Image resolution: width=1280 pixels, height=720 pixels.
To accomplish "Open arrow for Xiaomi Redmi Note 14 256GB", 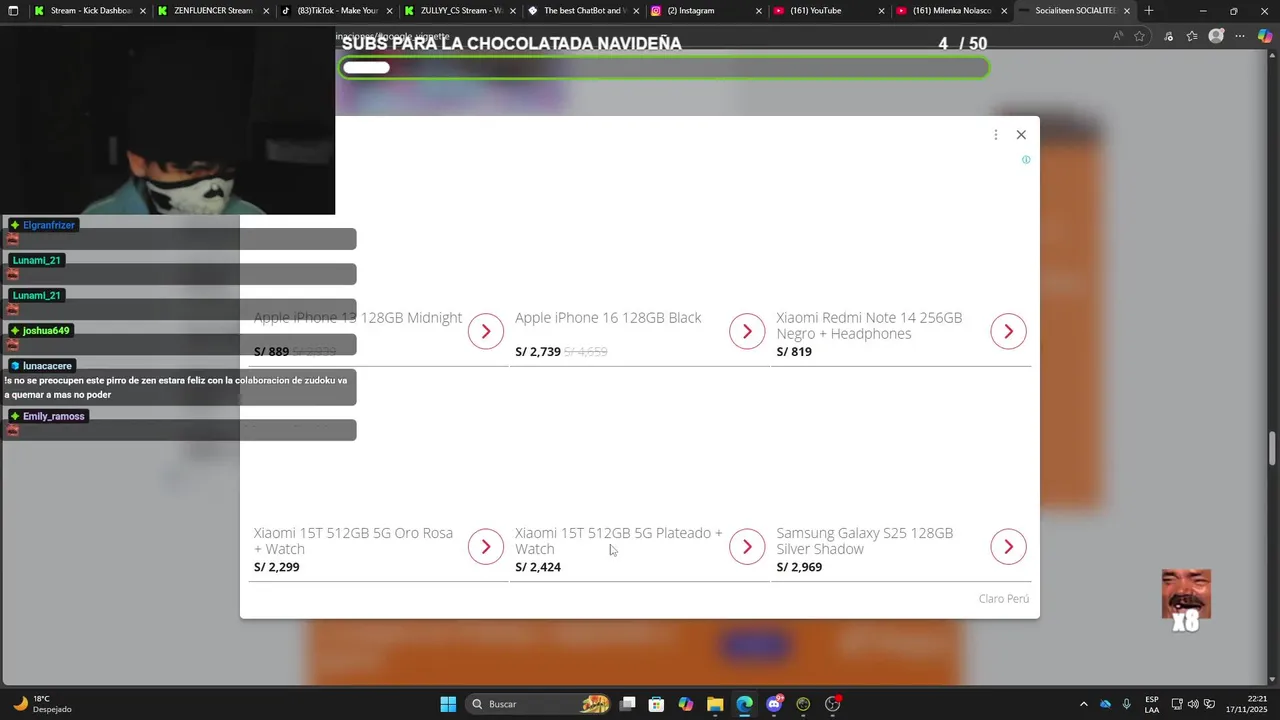I will coord(1008,331).
